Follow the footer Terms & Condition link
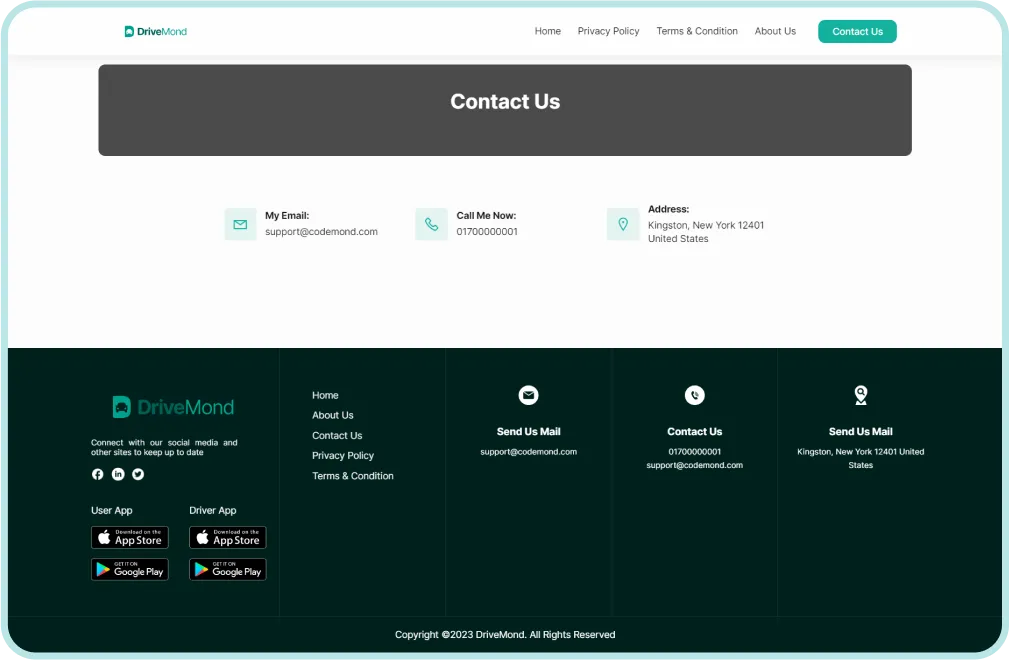Viewport: 1009px width, 660px height. (x=353, y=476)
